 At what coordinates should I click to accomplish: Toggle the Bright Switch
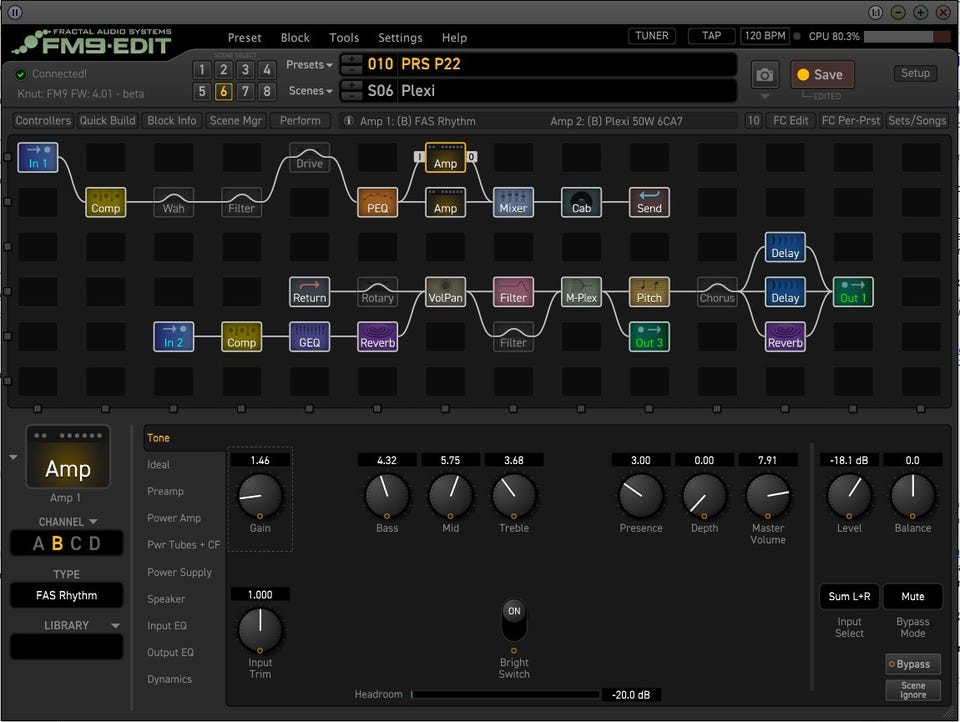514,622
